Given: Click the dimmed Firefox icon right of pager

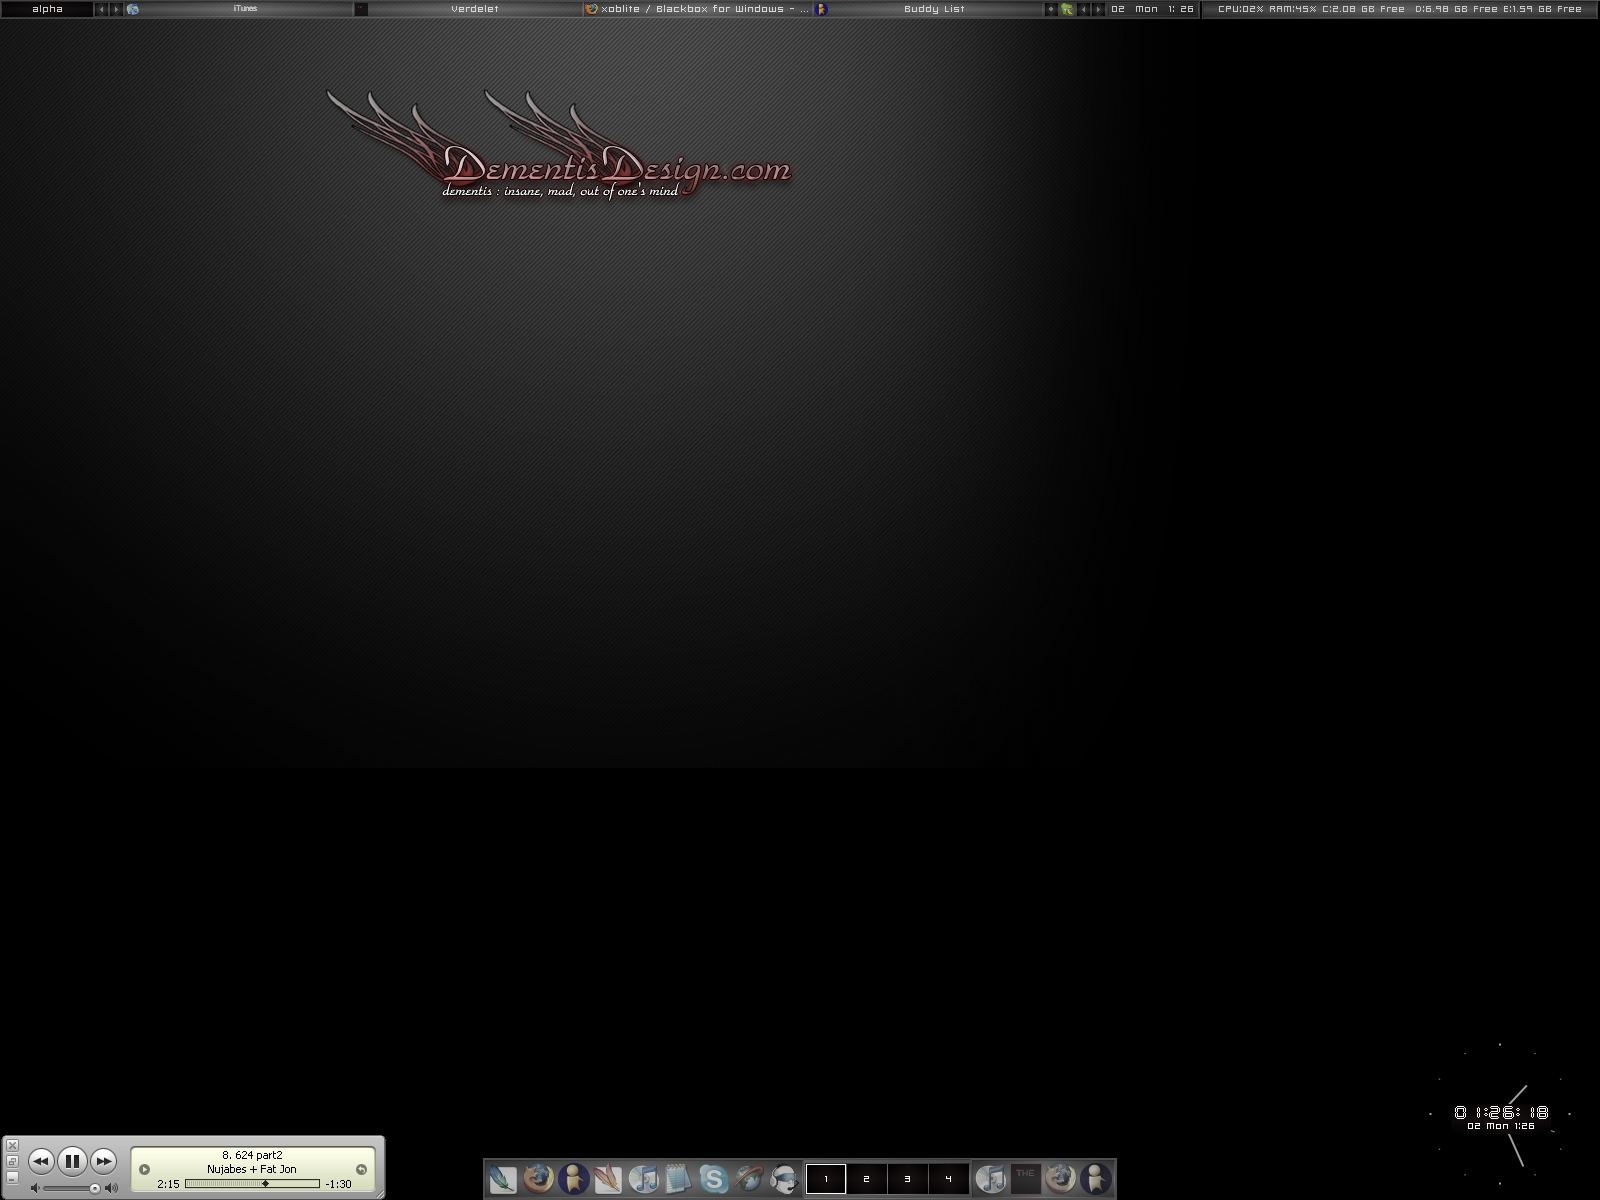Looking at the screenshot, I should 1060,1179.
